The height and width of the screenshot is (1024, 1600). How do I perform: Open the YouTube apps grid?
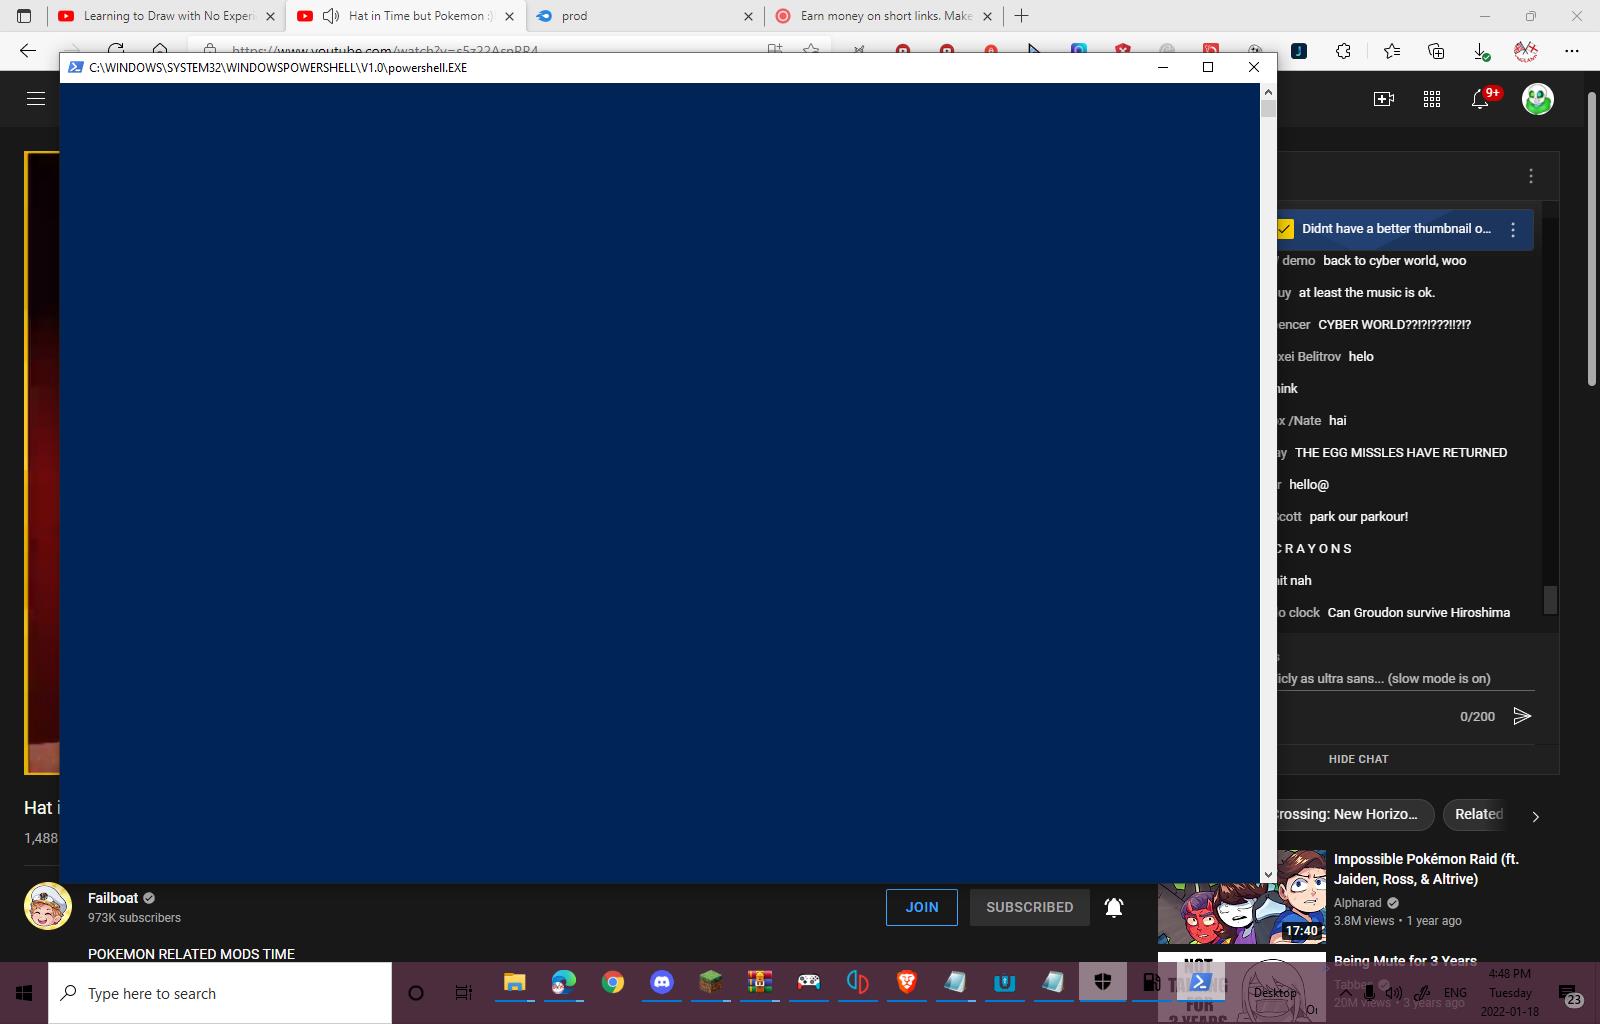1432,99
